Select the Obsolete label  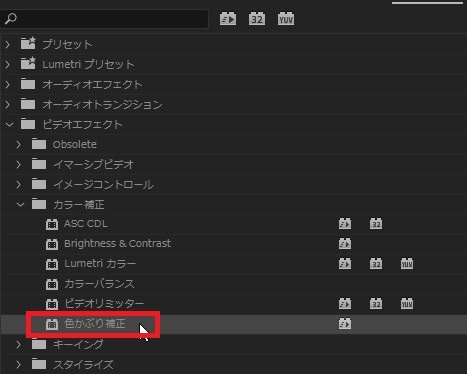coord(75,144)
